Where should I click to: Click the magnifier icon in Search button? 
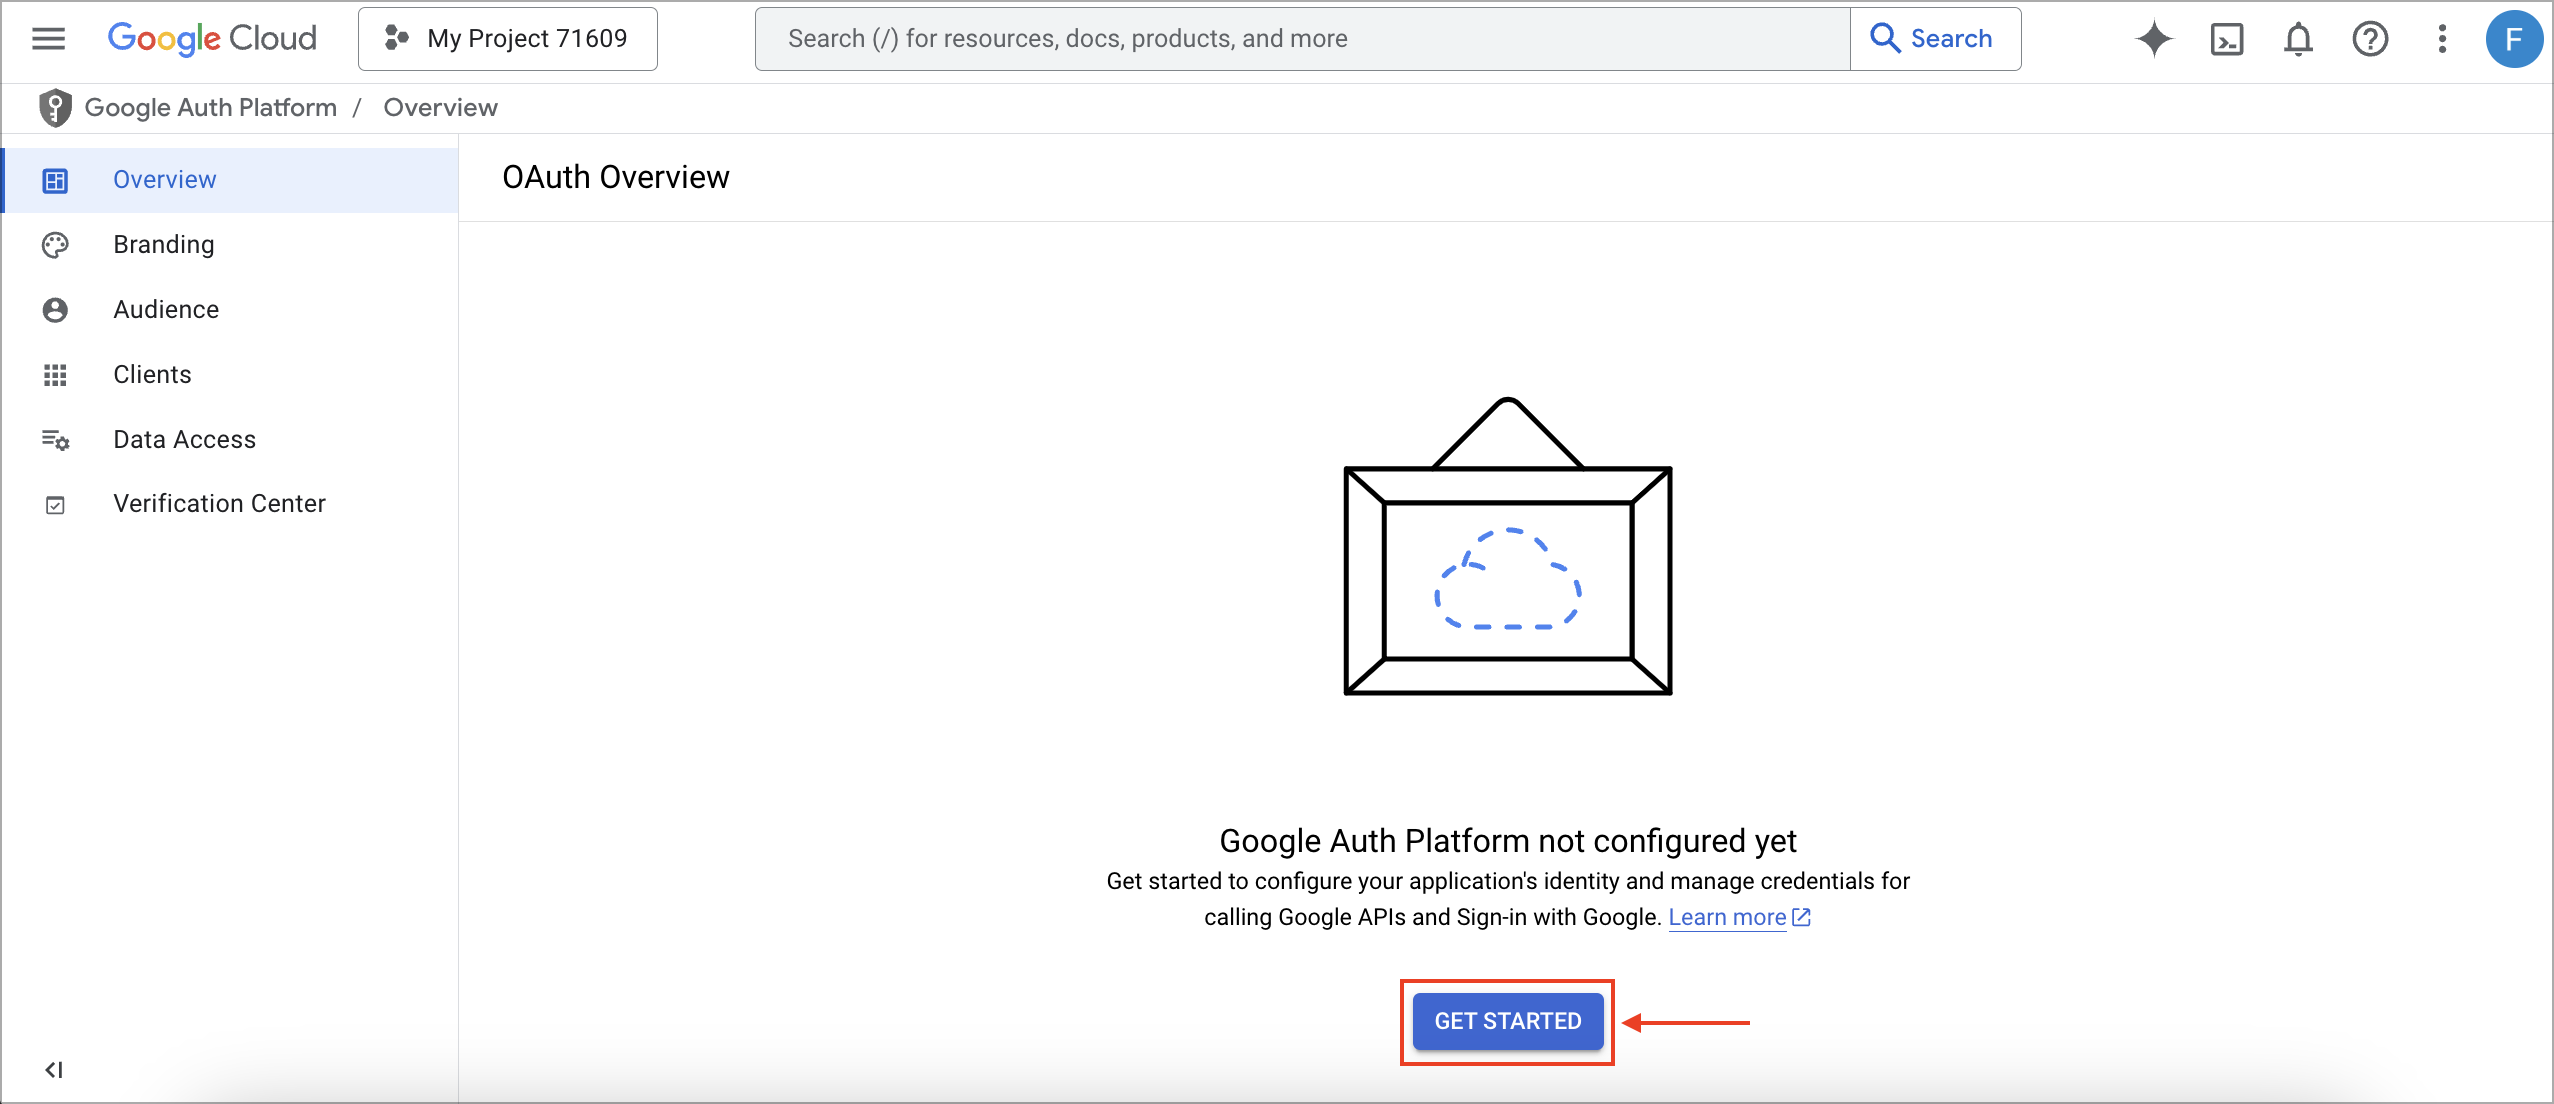[x=1885, y=38]
